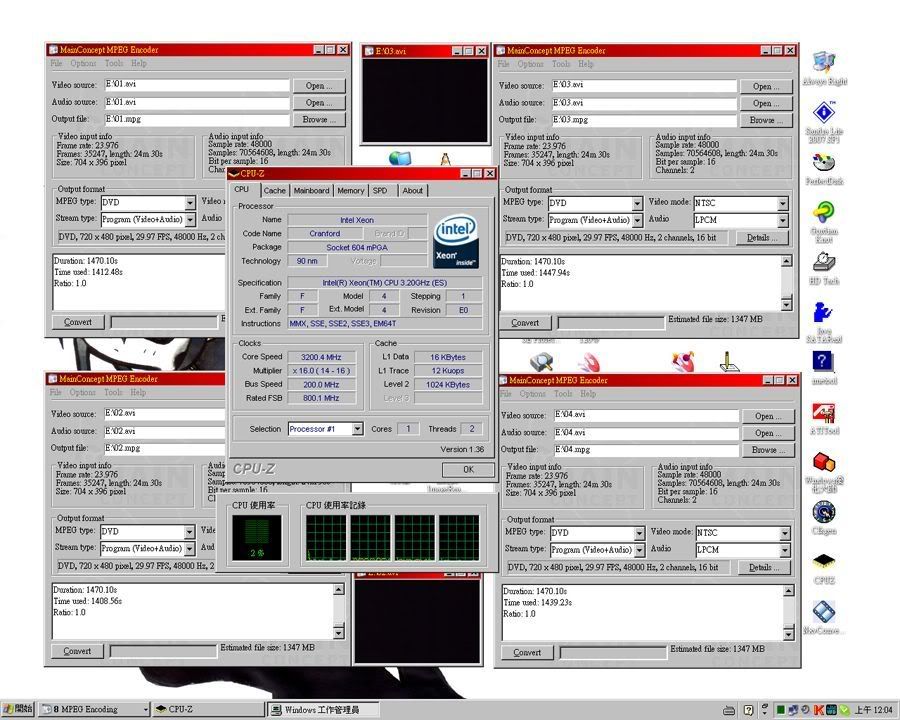900x720 pixels.
Task: Click the Start button on the taskbar
Action: click(x=18, y=709)
